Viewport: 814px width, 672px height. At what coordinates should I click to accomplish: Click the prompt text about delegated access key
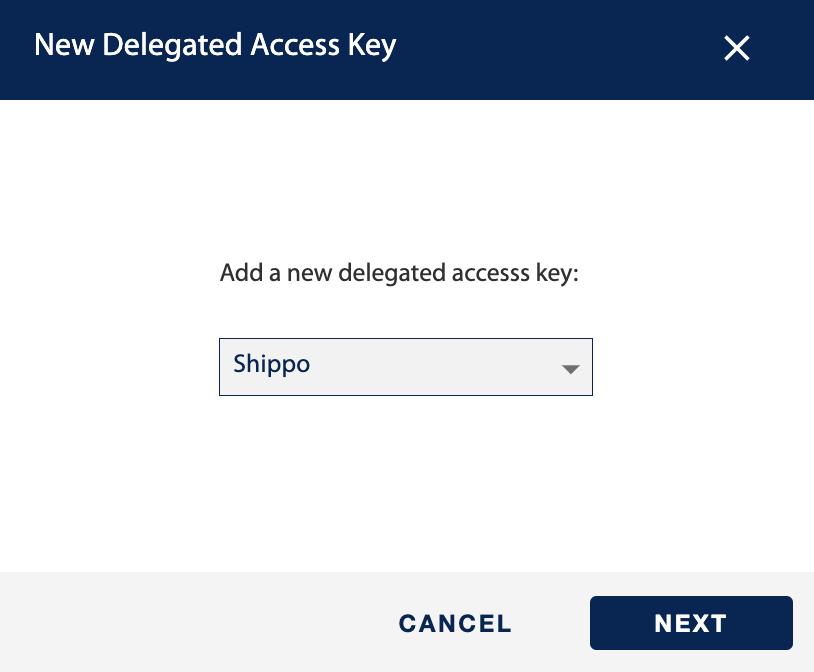[399, 272]
